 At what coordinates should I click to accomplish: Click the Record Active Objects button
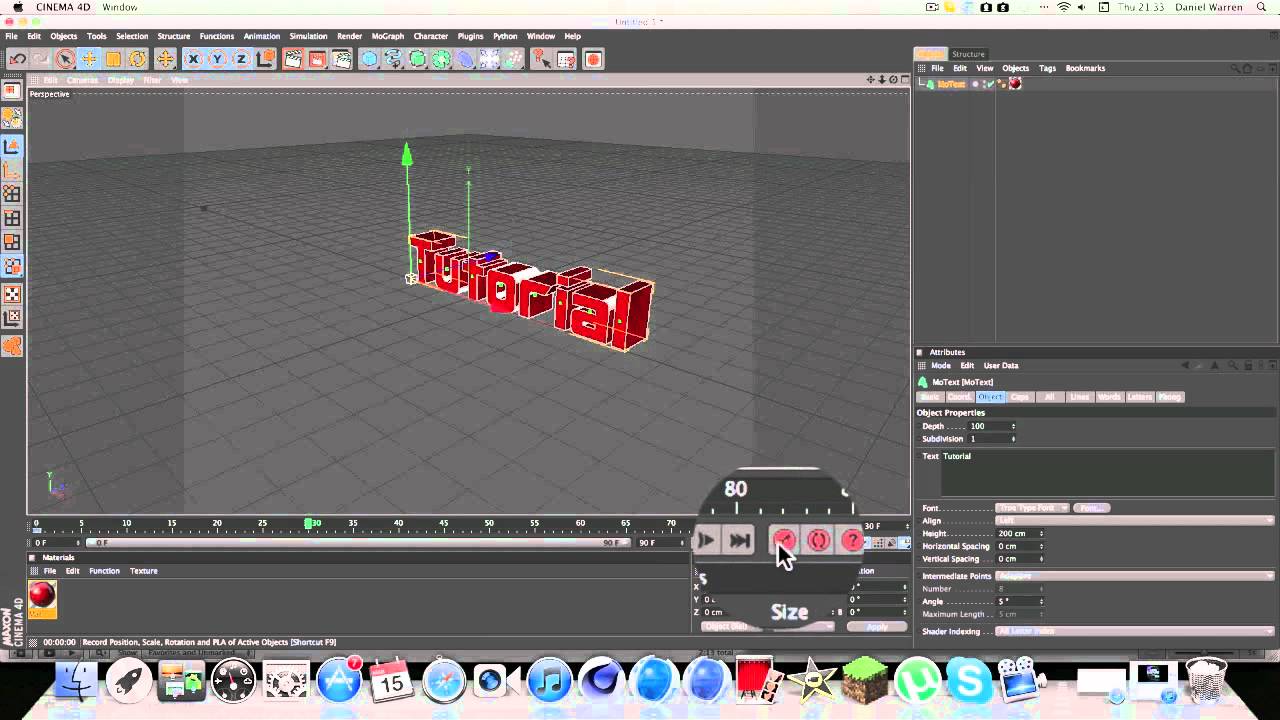(784, 540)
